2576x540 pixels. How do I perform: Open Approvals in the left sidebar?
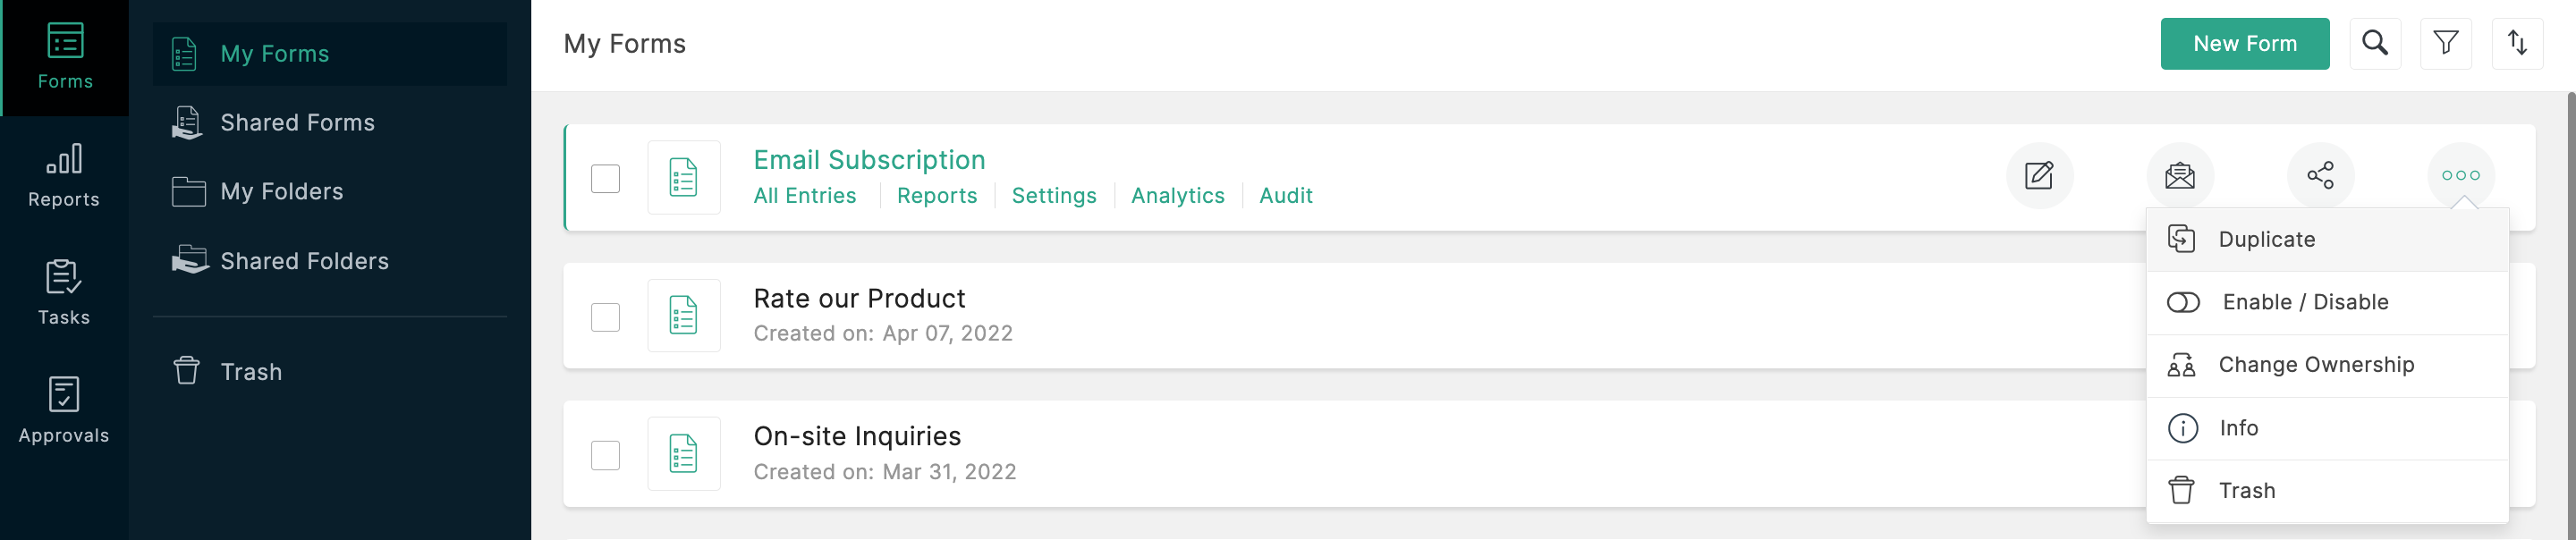pyautogui.click(x=64, y=410)
